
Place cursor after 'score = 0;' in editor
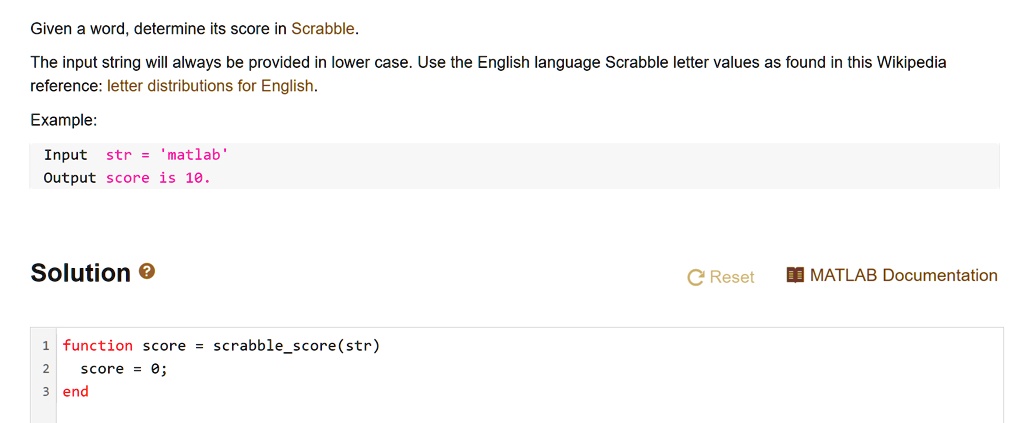(x=168, y=369)
